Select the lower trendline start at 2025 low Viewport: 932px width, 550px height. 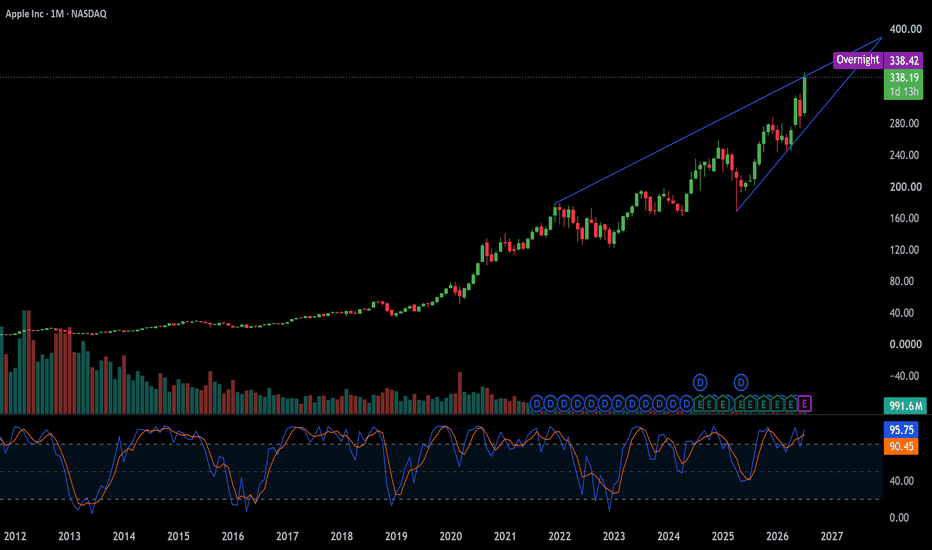point(736,210)
